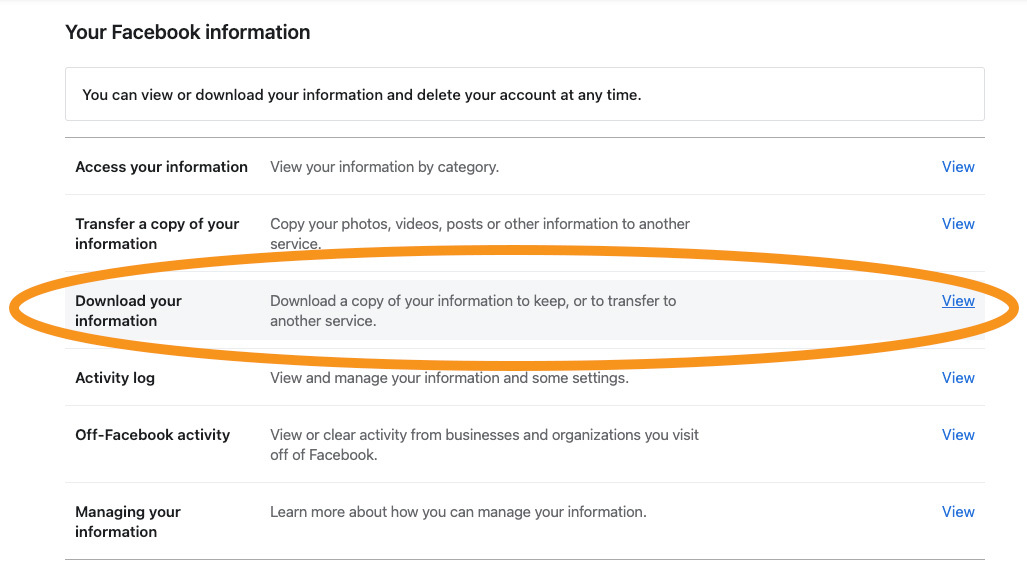Click View next to Download your information
Screen dimensions: 1027x561
957,301
